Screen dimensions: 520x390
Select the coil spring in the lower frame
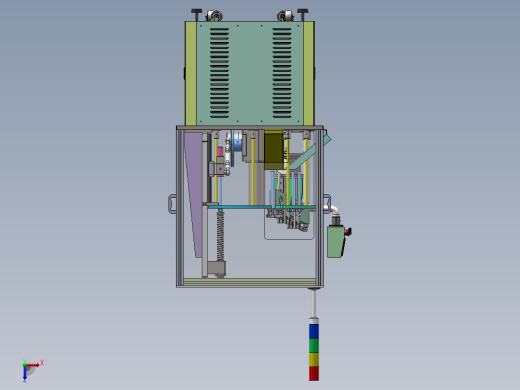click(220, 237)
